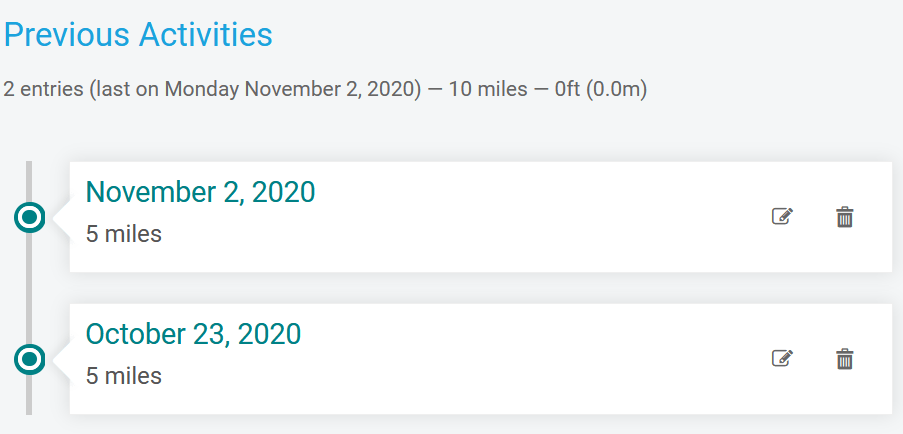Click the October 23 card pointer arrow
The image size is (903, 434).
[x=61, y=359]
